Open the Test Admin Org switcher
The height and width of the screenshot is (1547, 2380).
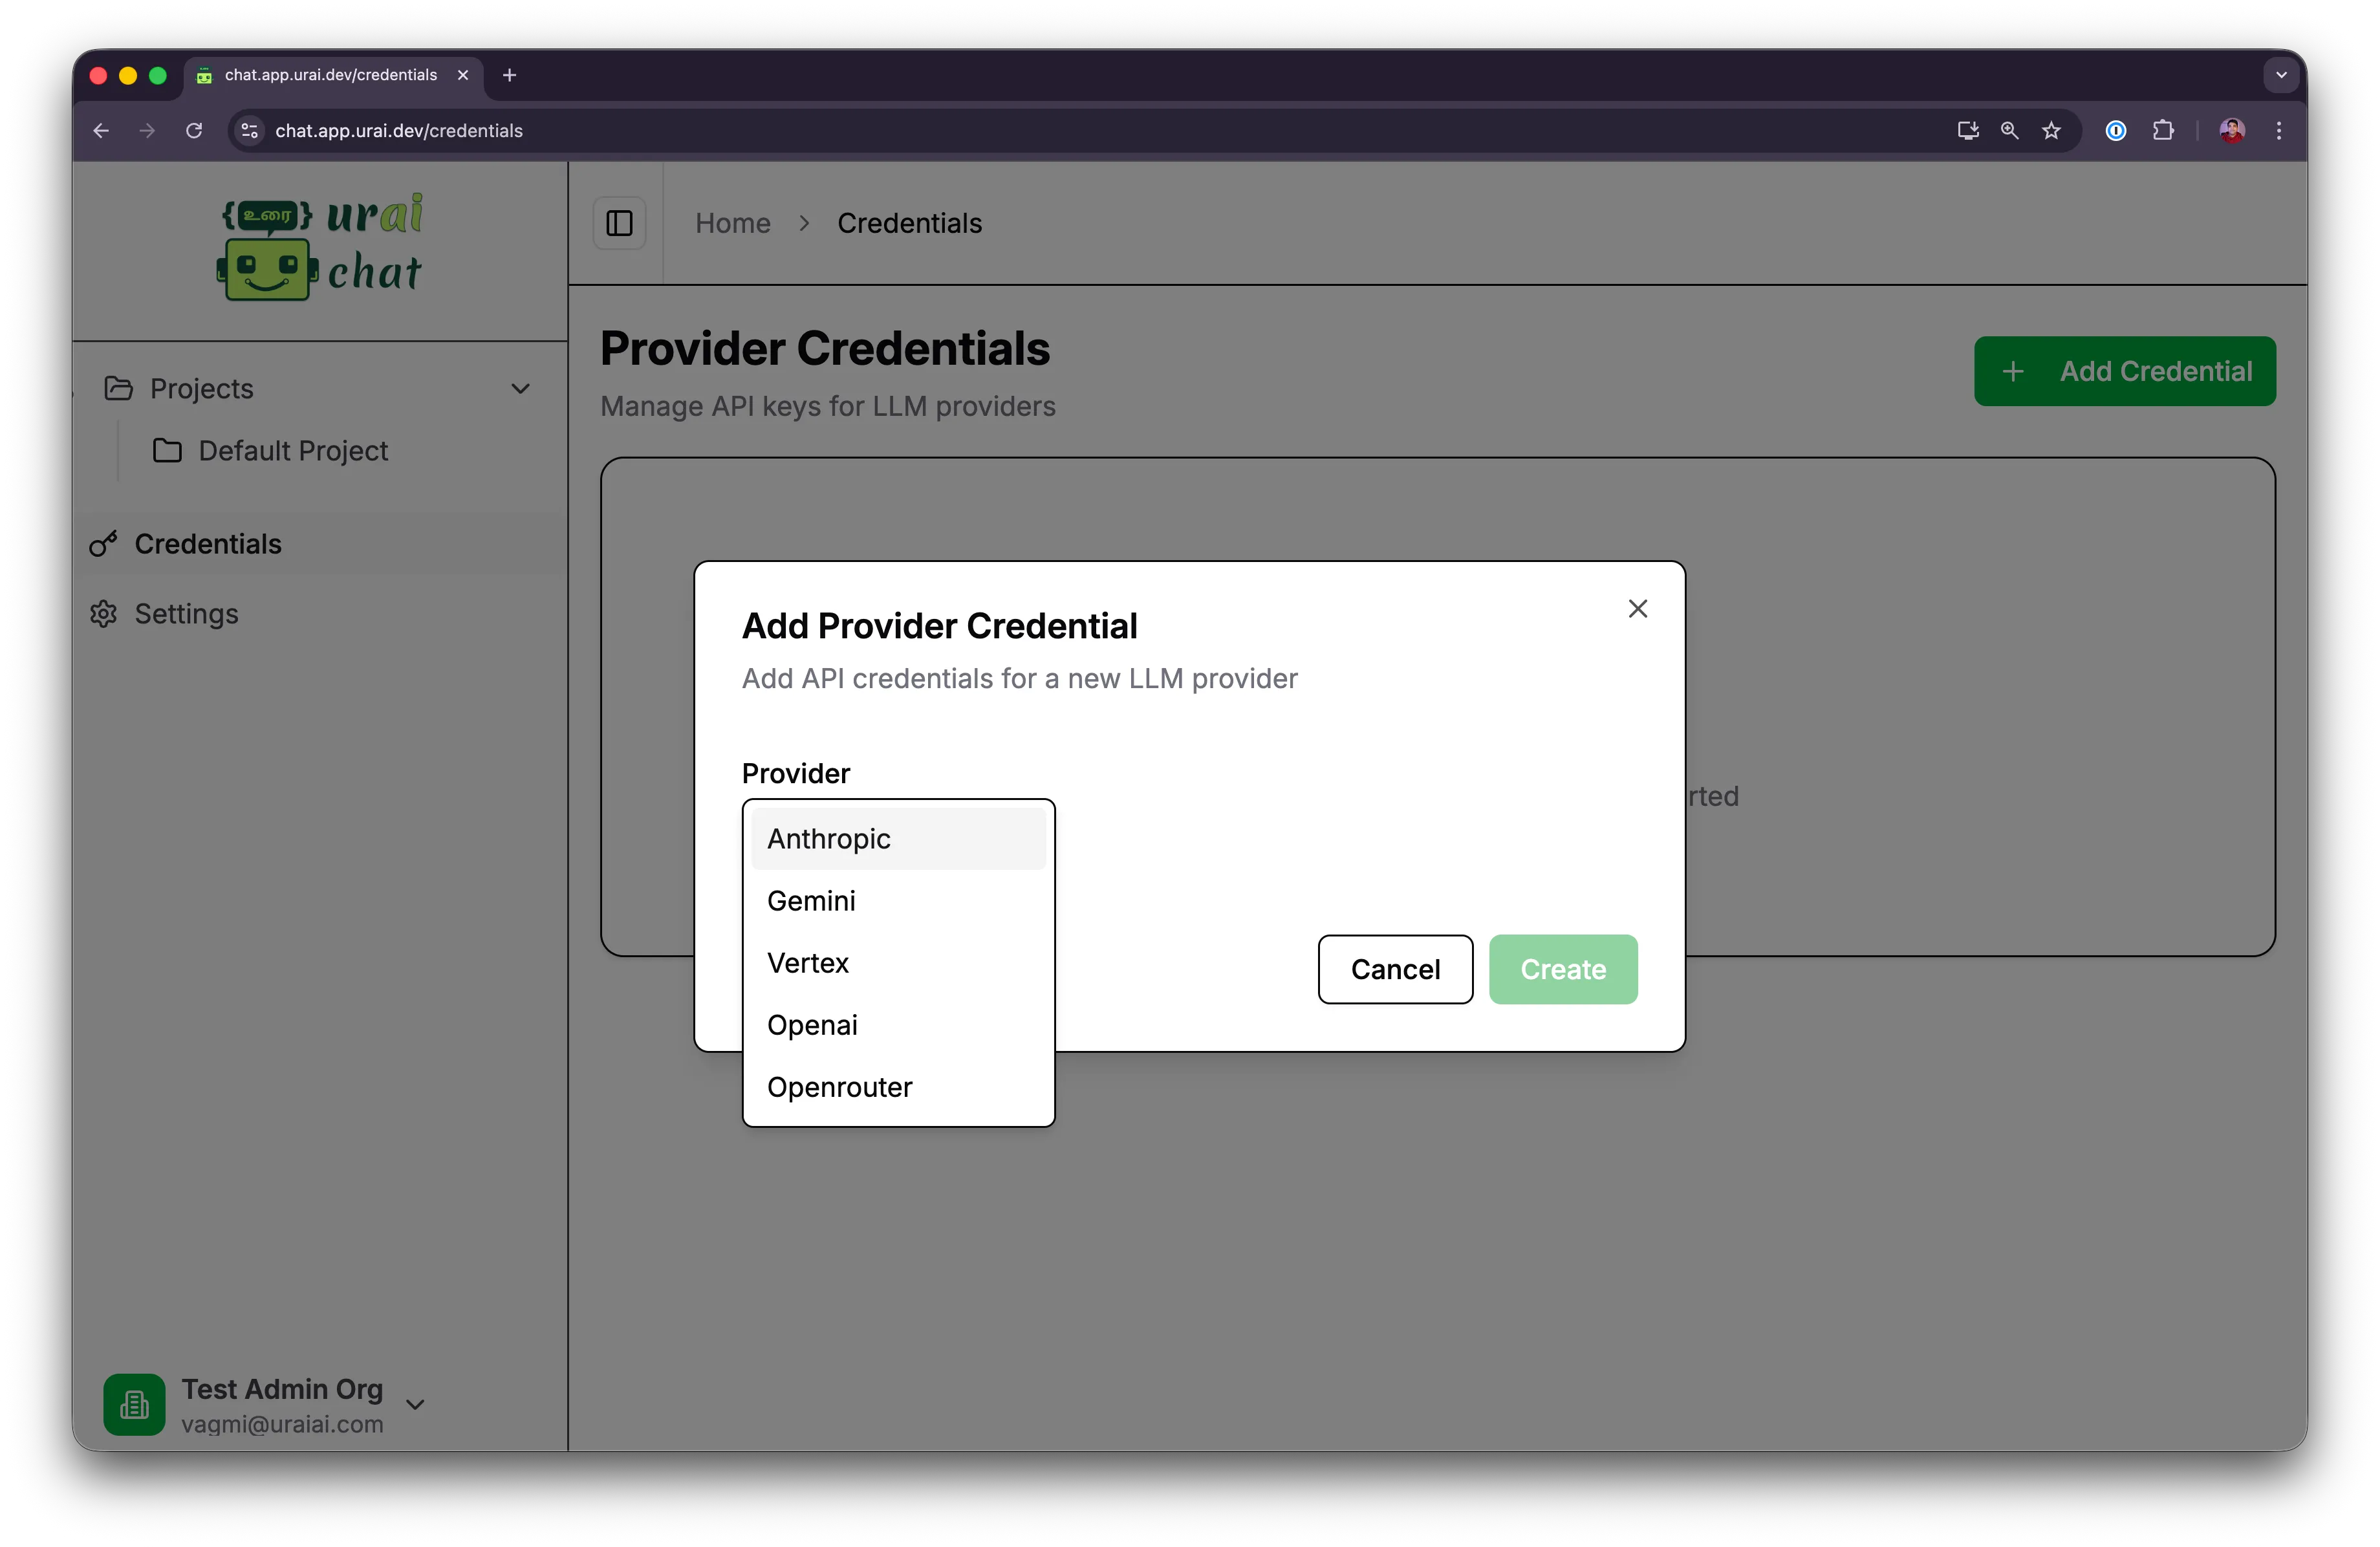pos(265,1404)
